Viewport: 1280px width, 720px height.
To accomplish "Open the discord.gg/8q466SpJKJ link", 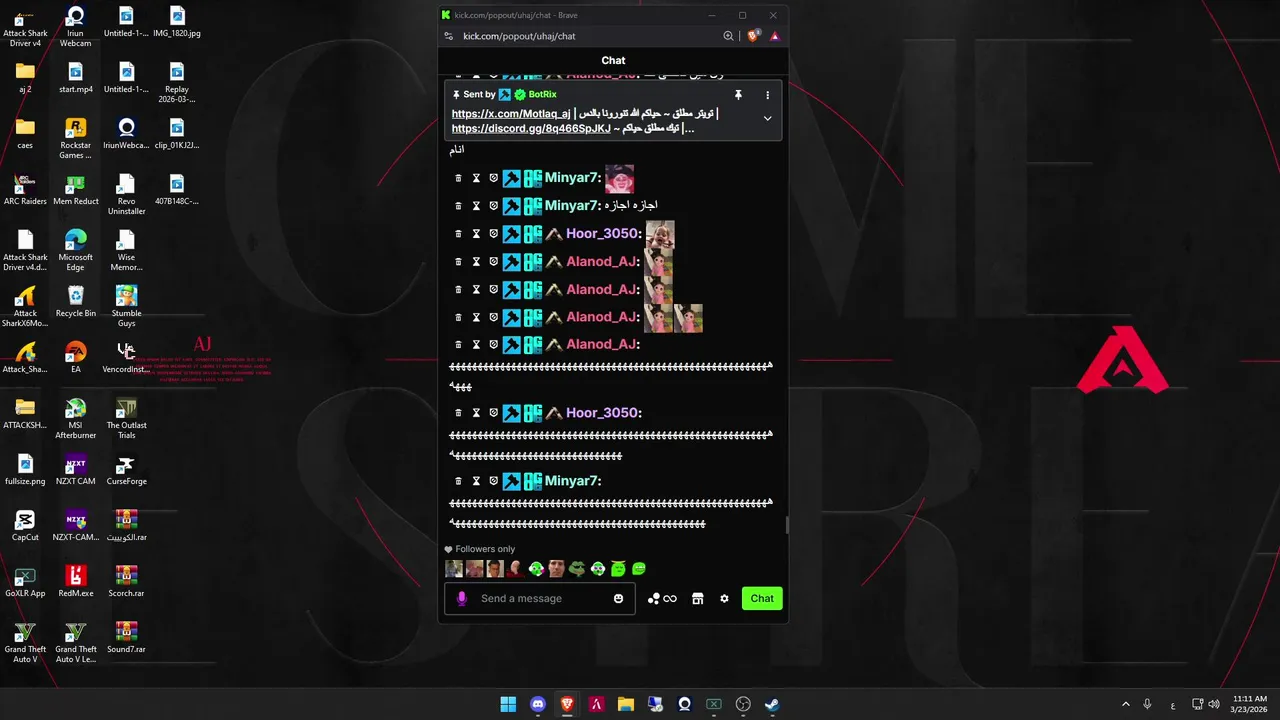I will 531,129.
